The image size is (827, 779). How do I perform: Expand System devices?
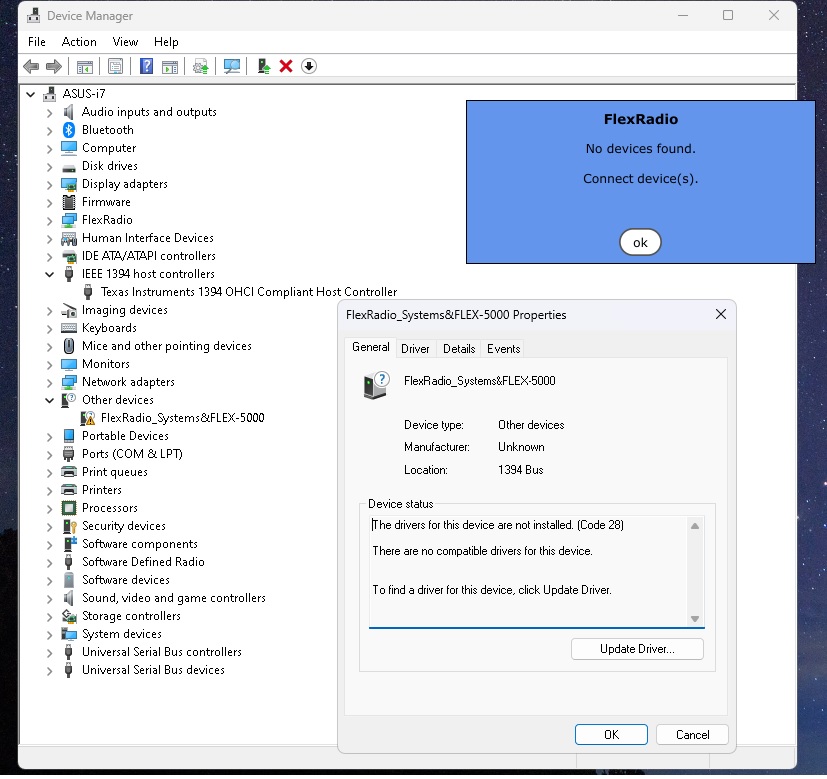pyautogui.click(x=49, y=634)
